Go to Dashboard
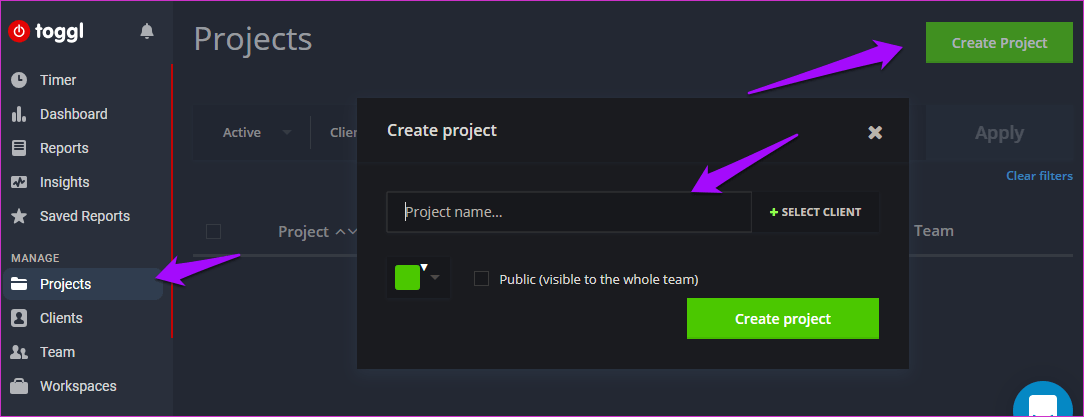The width and height of the screenshot is (1084, 417). (x=73, y=114)
